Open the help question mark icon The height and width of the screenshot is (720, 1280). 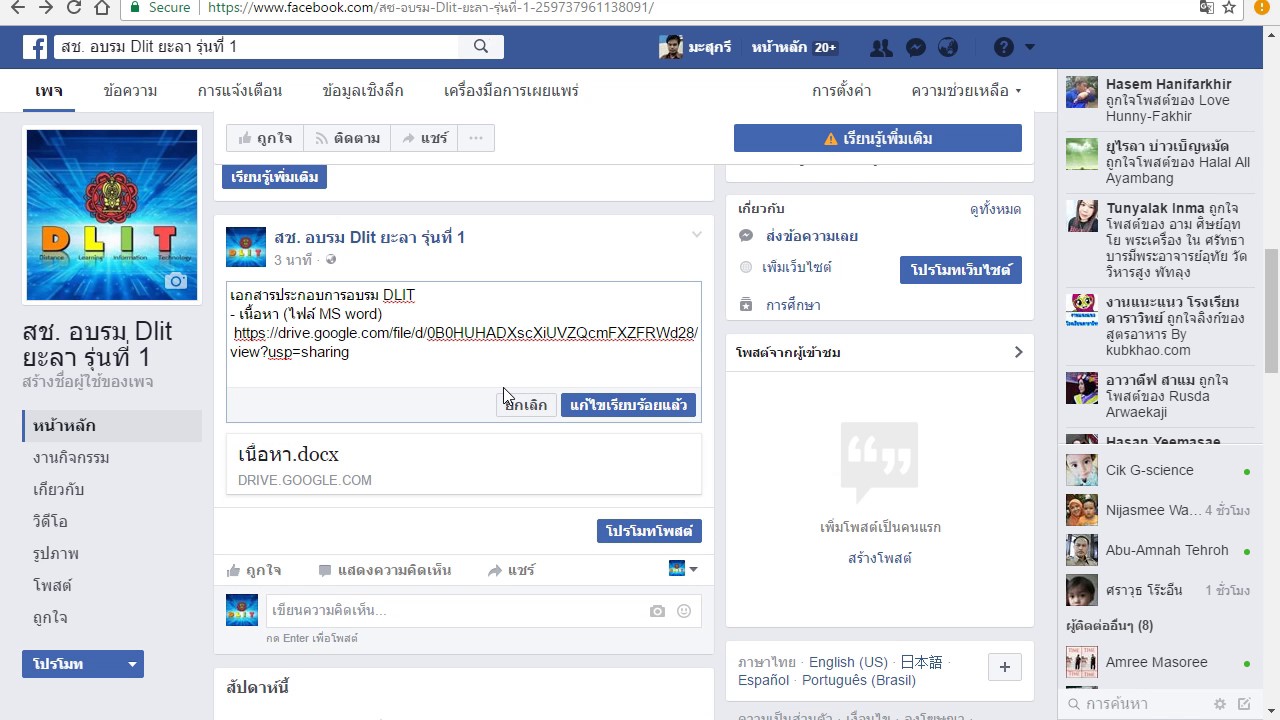pos(1004,47)
